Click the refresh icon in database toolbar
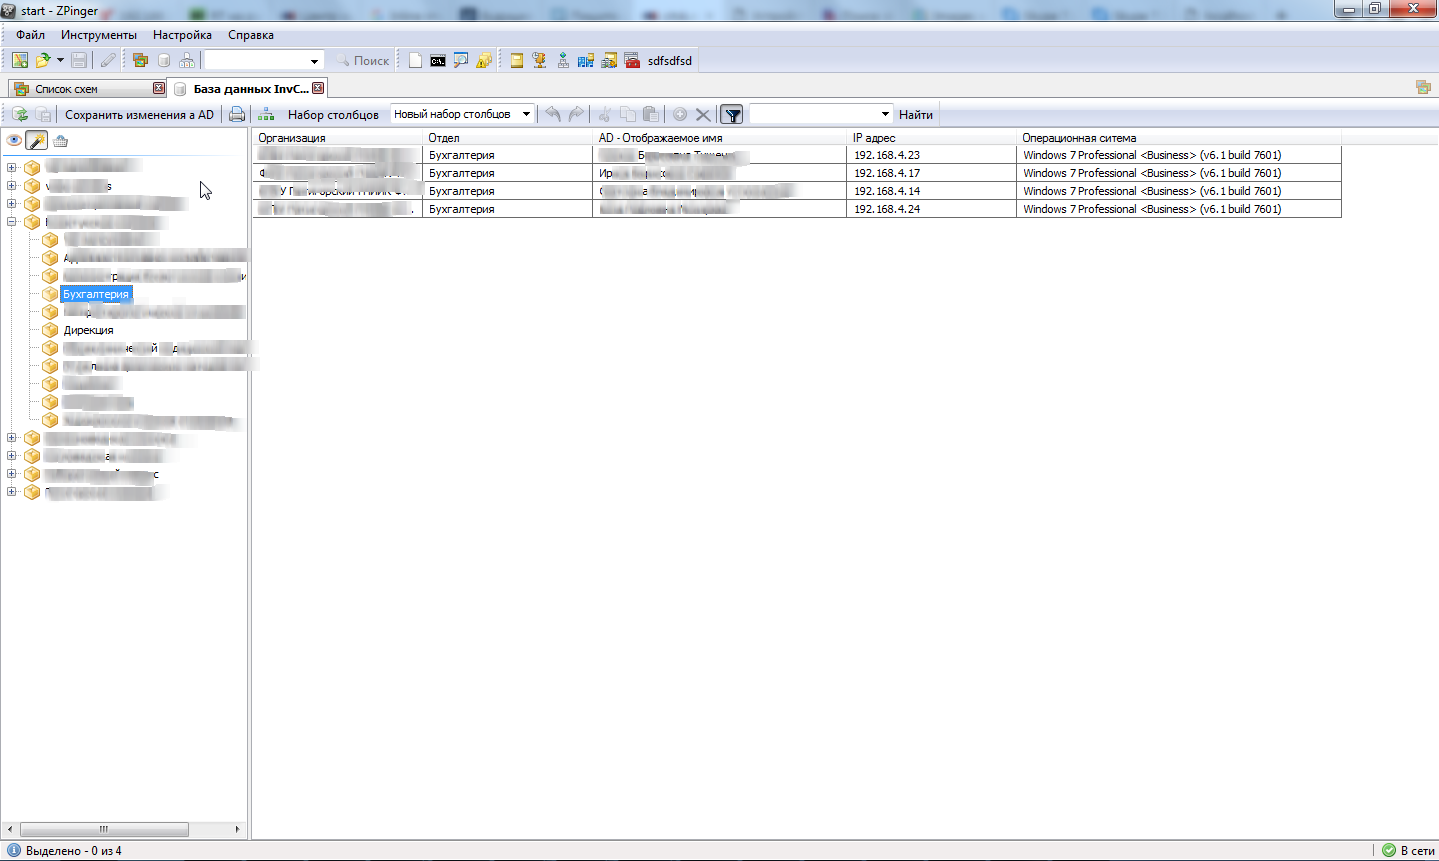The height and width of the screenshot is (861, 1439). (x=19, y=114)
